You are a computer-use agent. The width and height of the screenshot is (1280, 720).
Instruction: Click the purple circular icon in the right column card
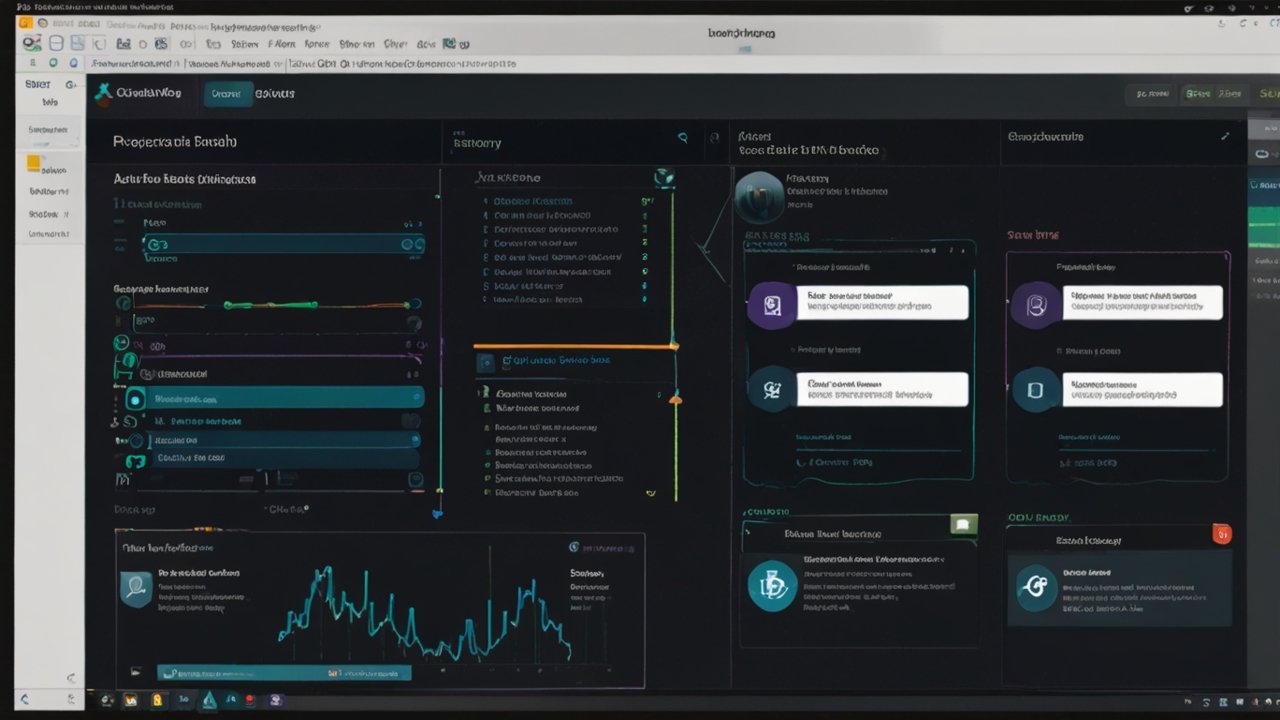tap(1035, 305)
